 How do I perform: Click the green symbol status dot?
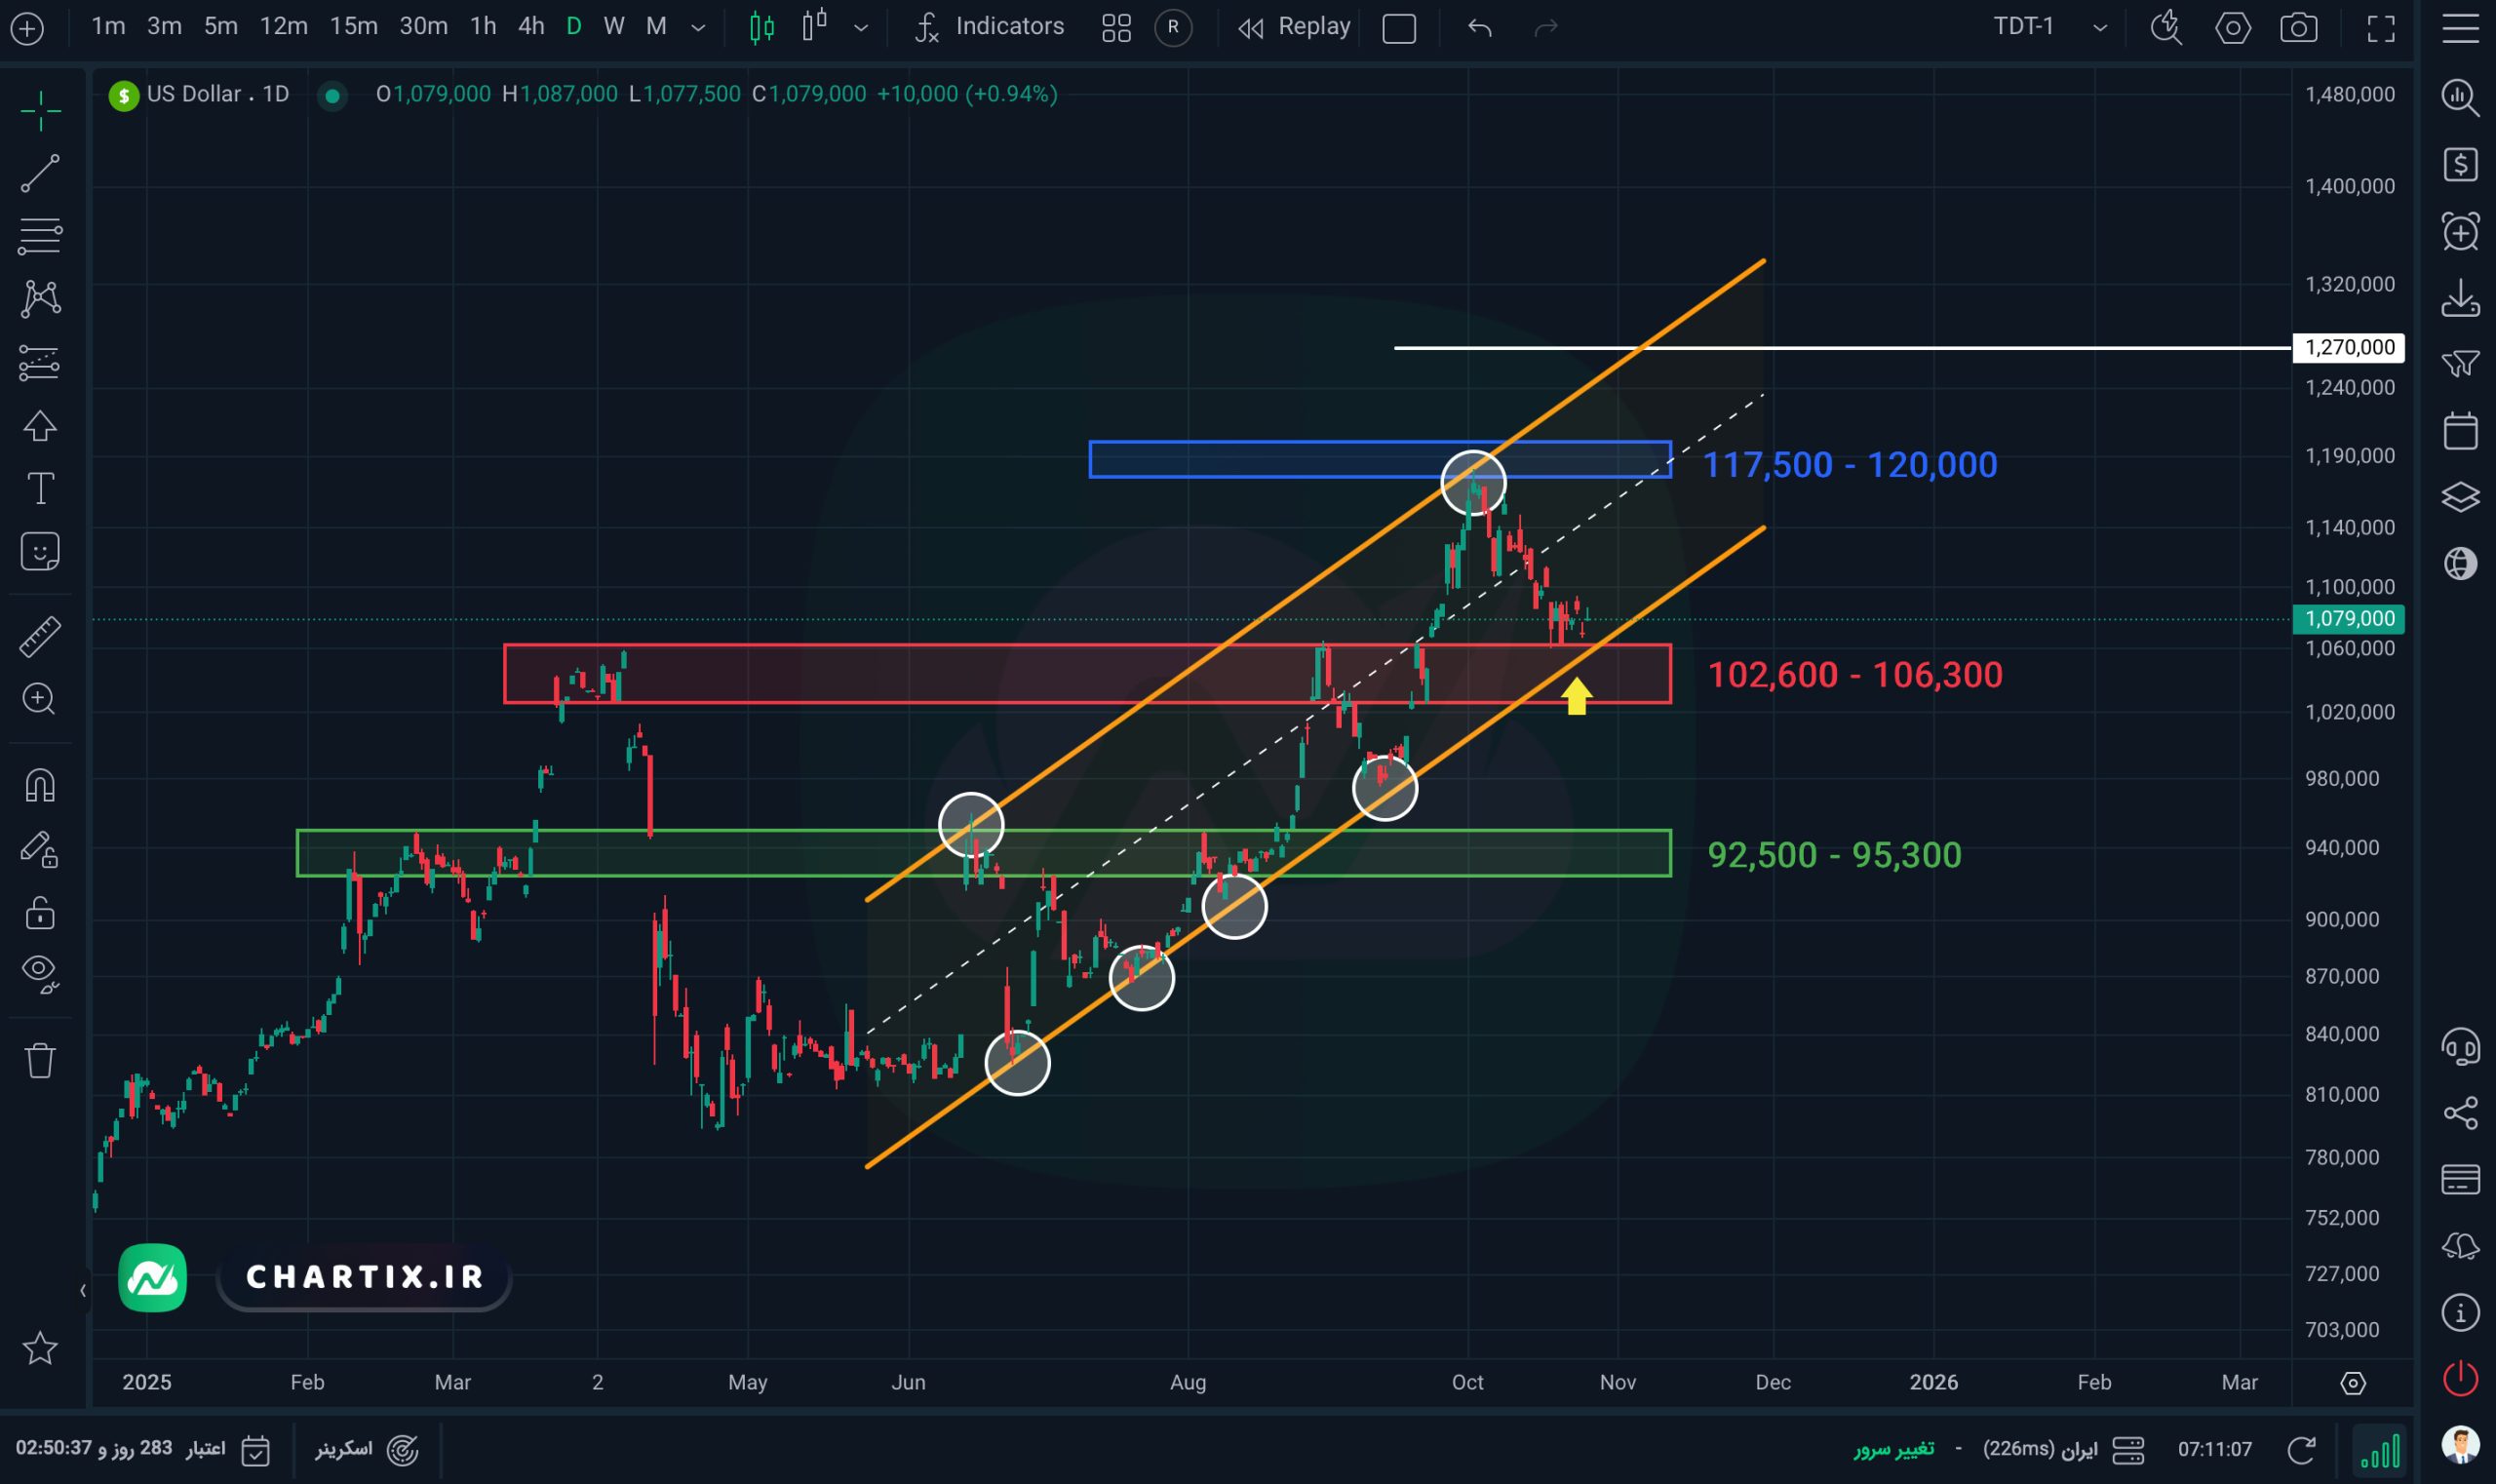coord(332,95)
